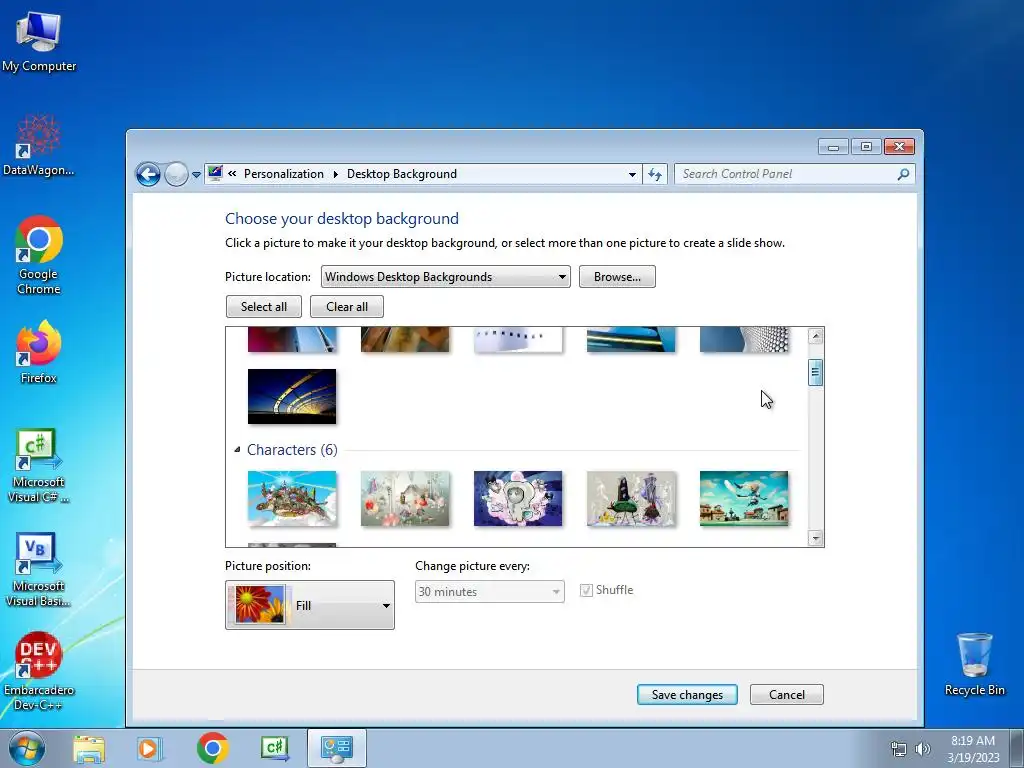
Task: Open My Computer desktop icon
Action: click(39, 42)
